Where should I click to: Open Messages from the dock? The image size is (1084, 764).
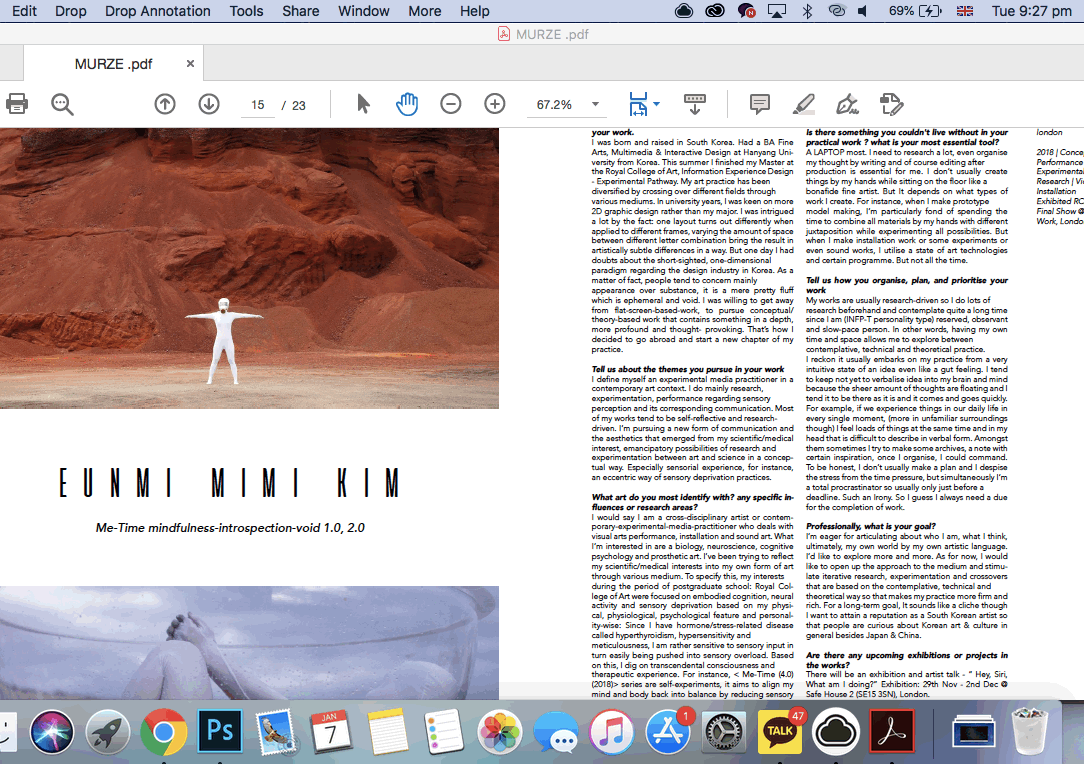tap(556, 732)
